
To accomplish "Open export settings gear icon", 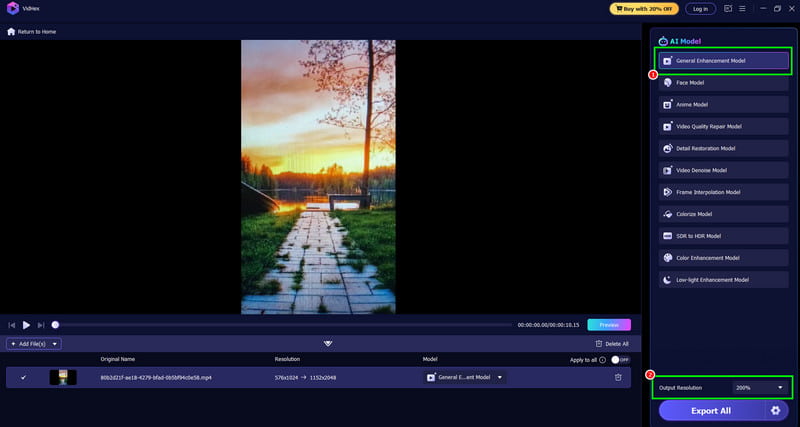I will (774, 410).
